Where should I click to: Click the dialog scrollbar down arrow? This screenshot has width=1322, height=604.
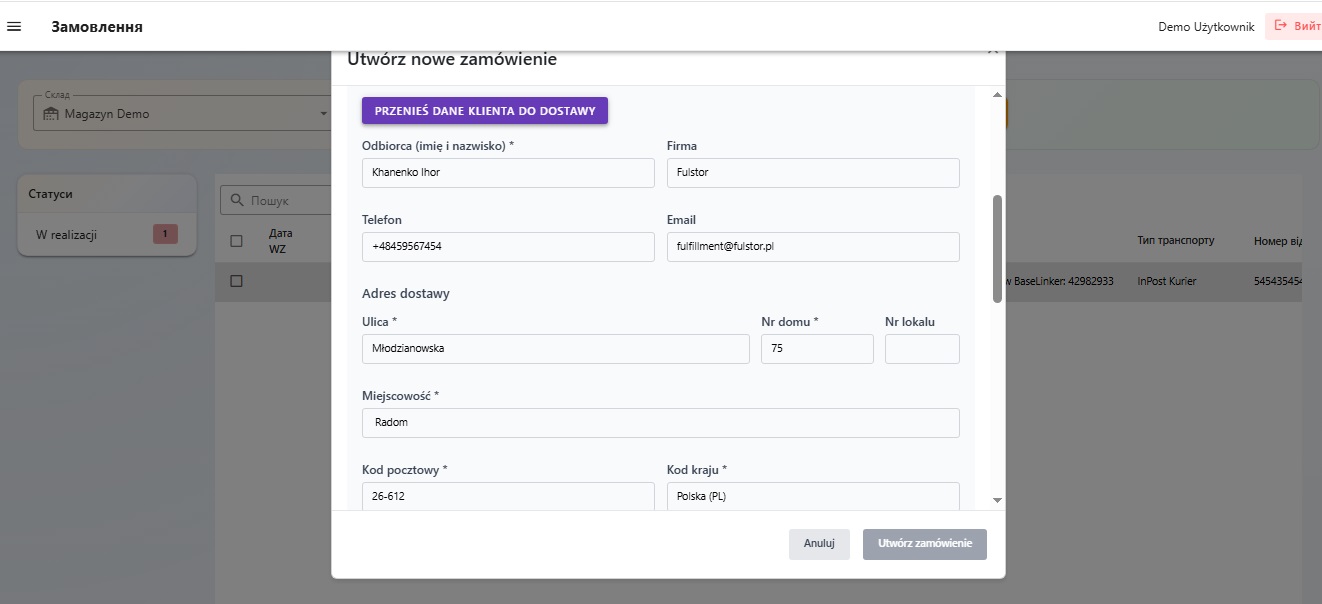[997, 499]
